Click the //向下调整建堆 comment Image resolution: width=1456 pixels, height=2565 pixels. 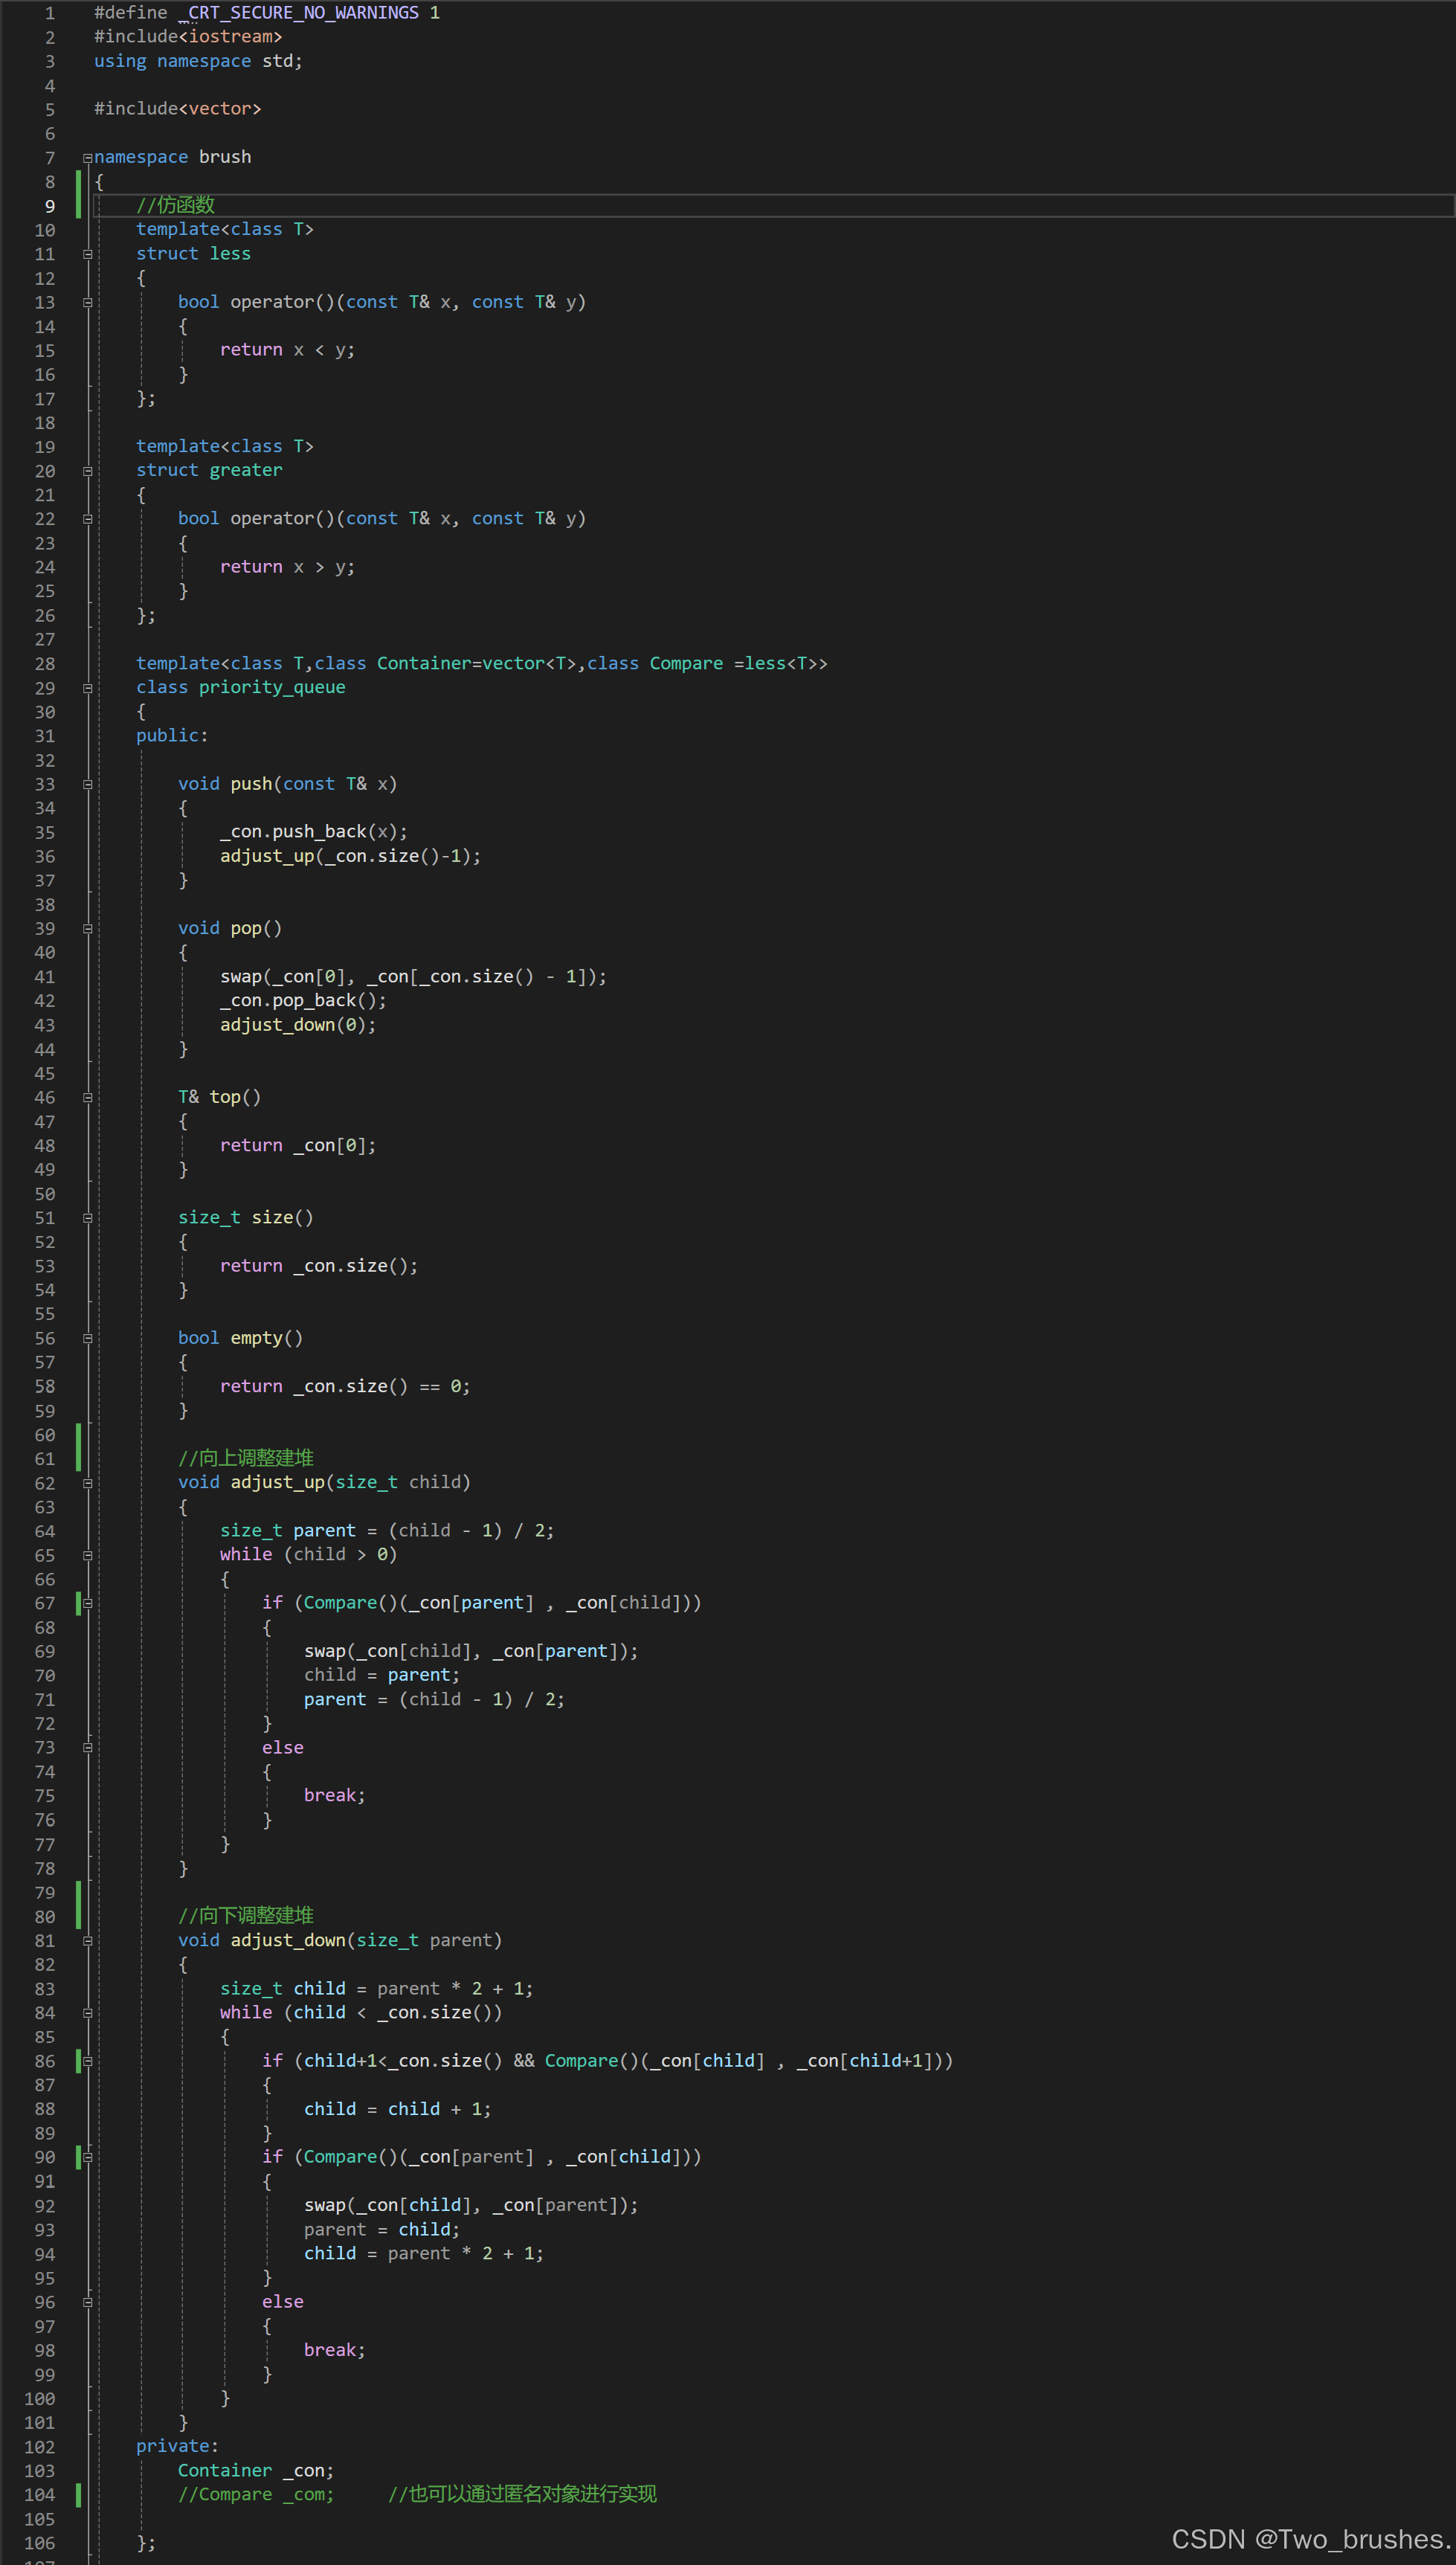tap(246, 1915)
